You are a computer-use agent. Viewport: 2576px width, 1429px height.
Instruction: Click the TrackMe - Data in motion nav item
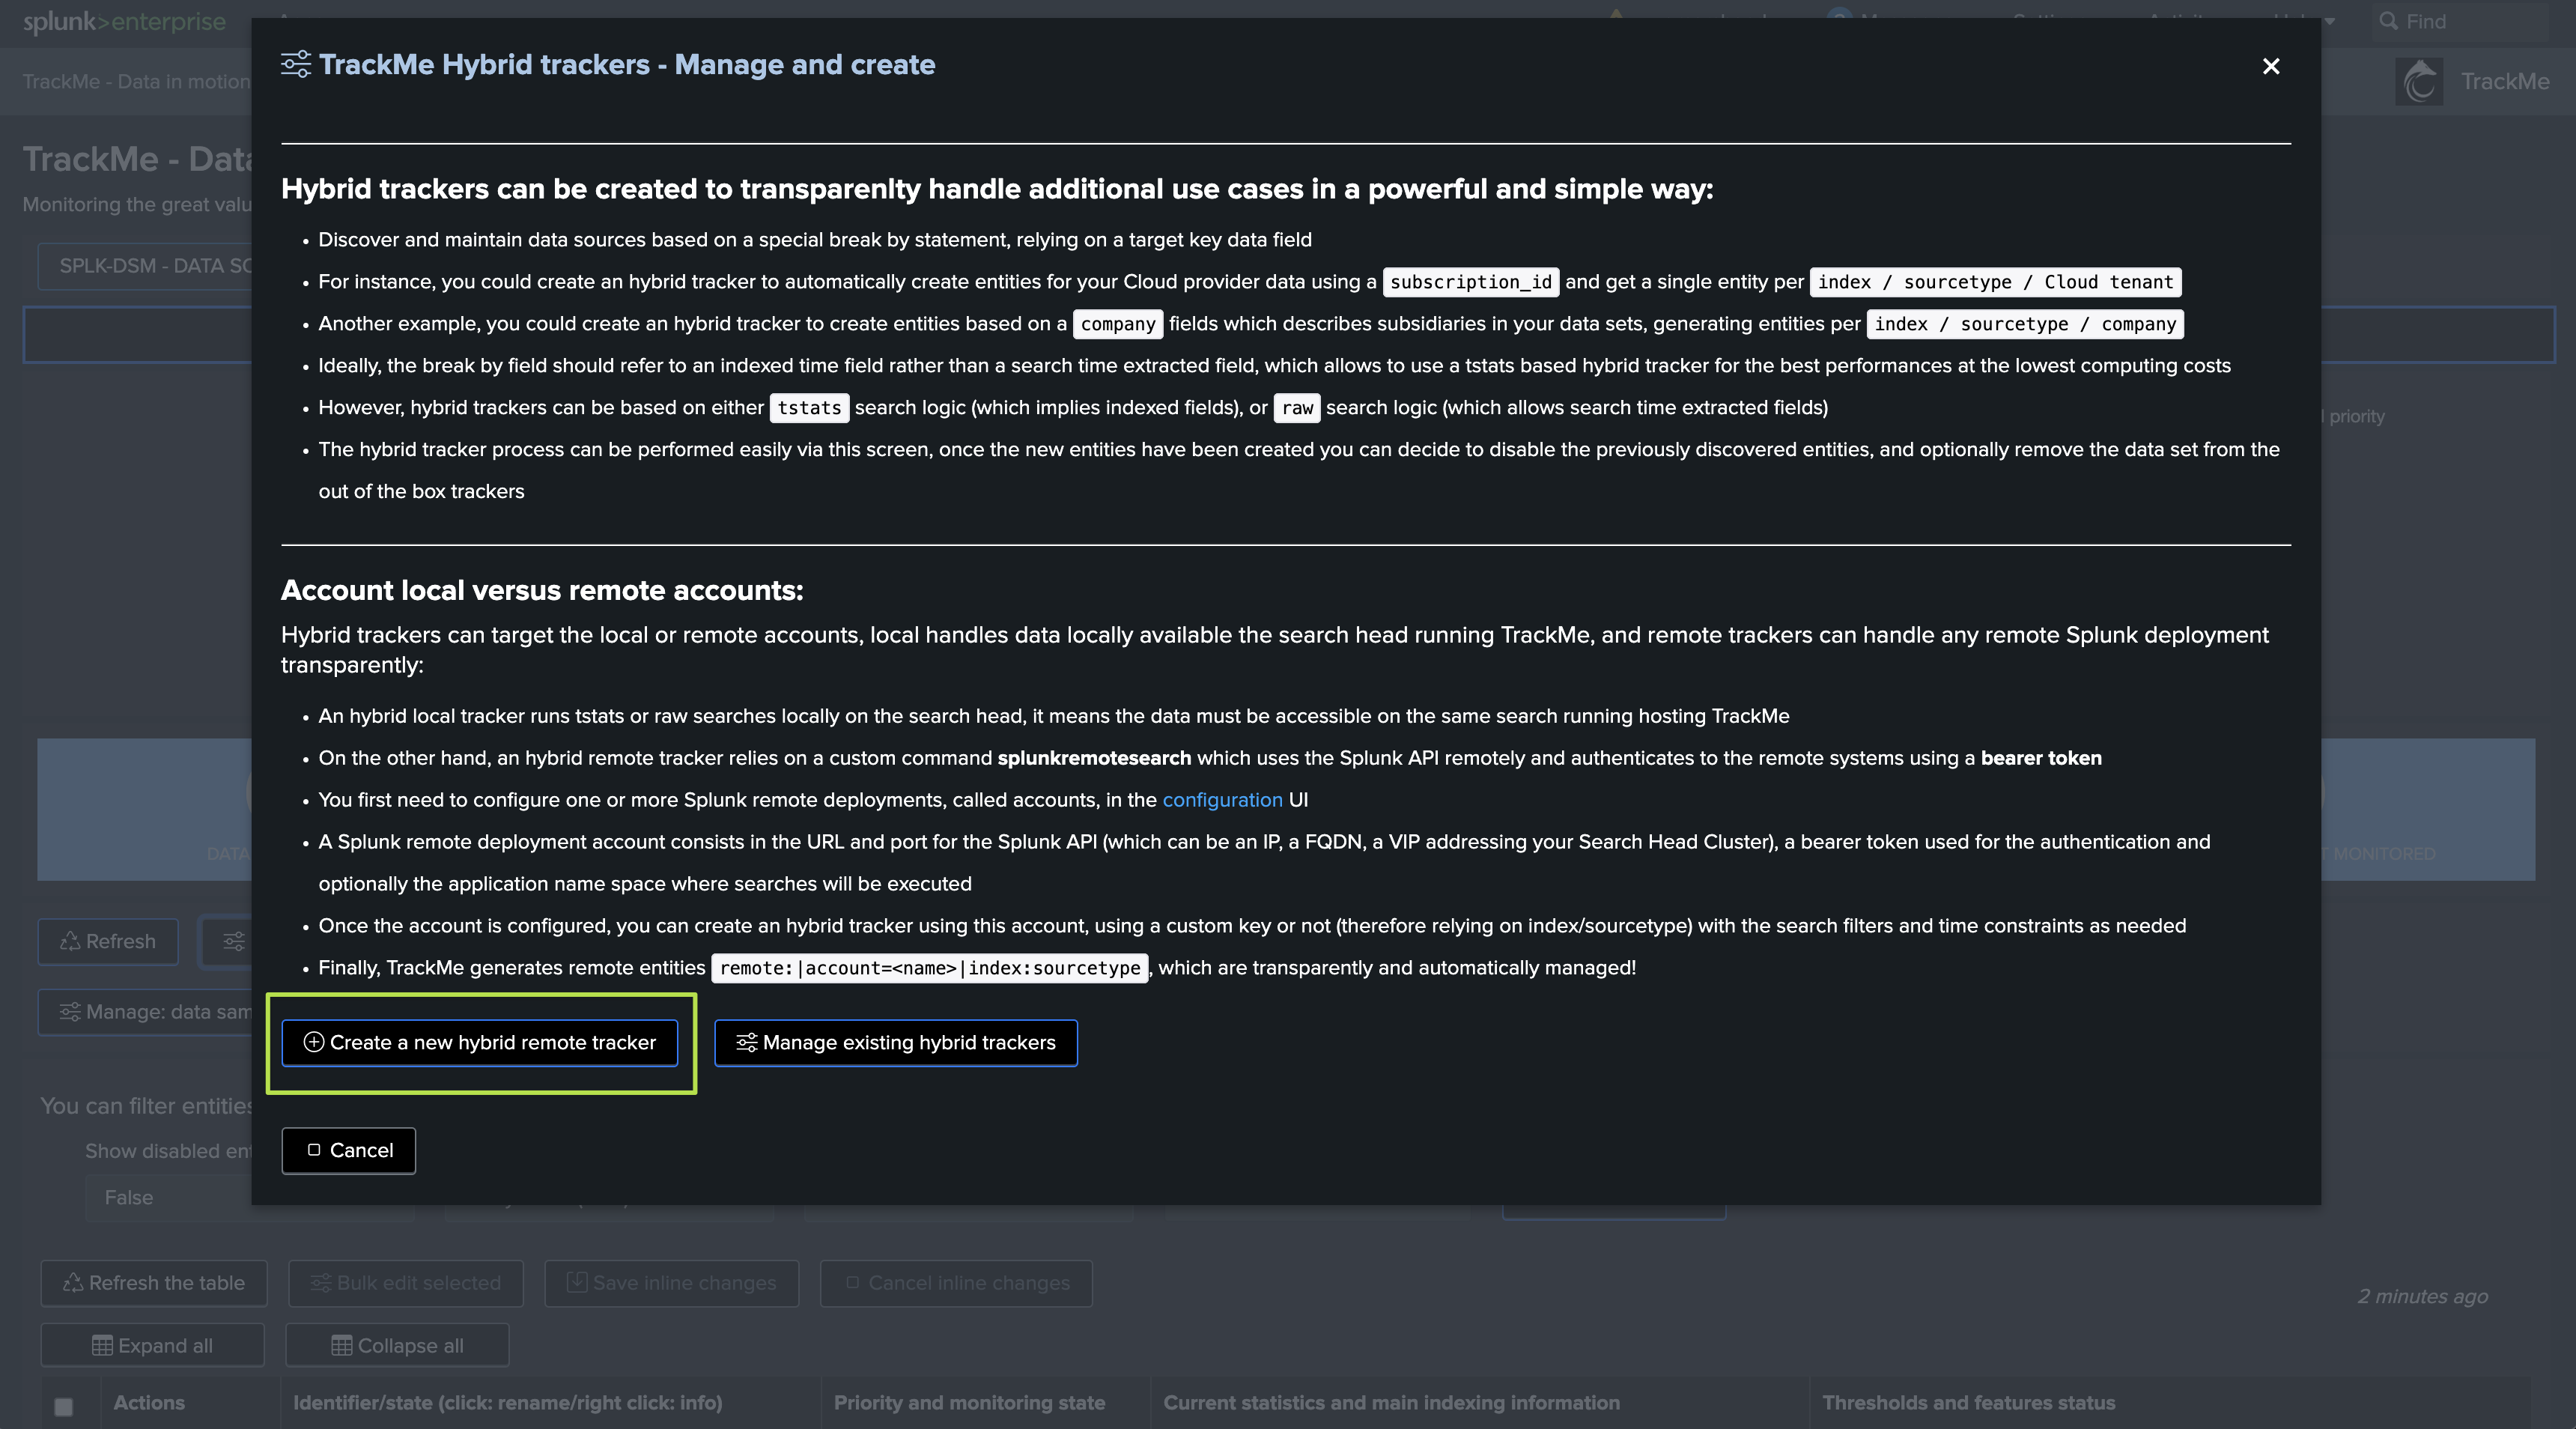[136, 82]
